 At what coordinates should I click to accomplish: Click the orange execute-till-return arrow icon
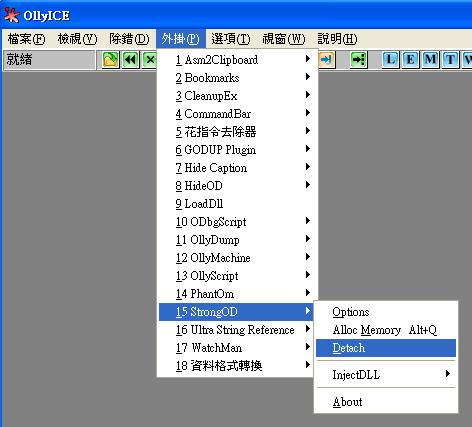327,60
